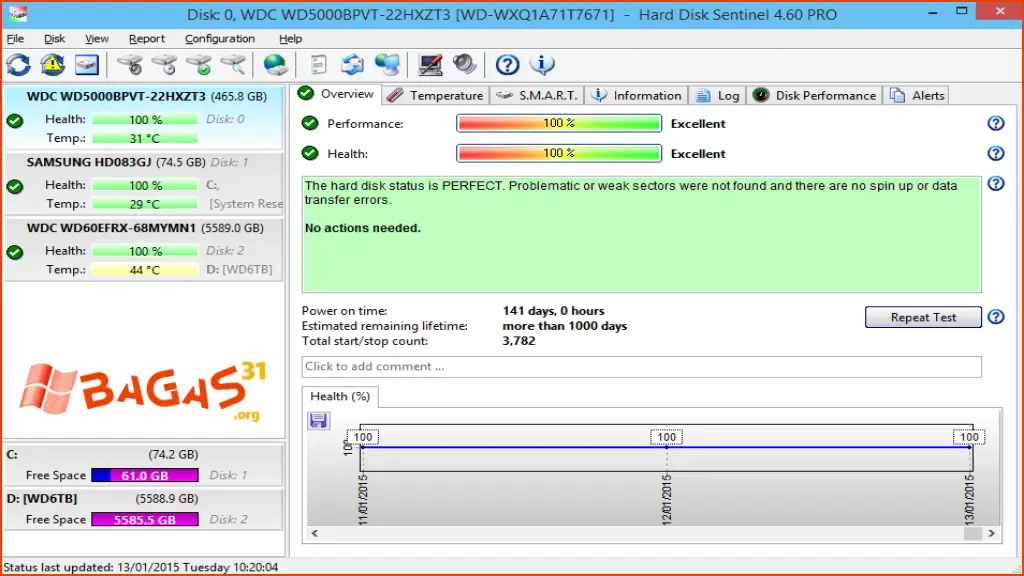Open the File menu
This screenshot has height=576, width=1024.
coord(15,39)
